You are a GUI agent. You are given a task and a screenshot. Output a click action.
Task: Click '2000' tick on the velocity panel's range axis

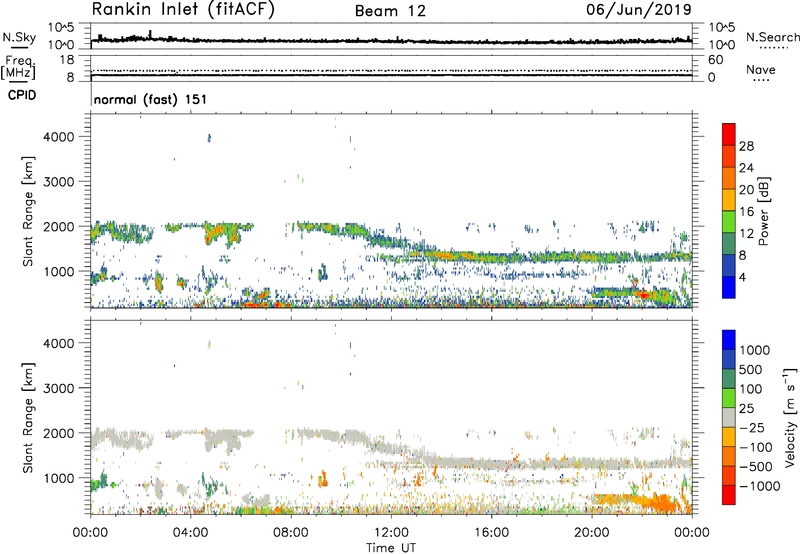click(x=59, y=433)
